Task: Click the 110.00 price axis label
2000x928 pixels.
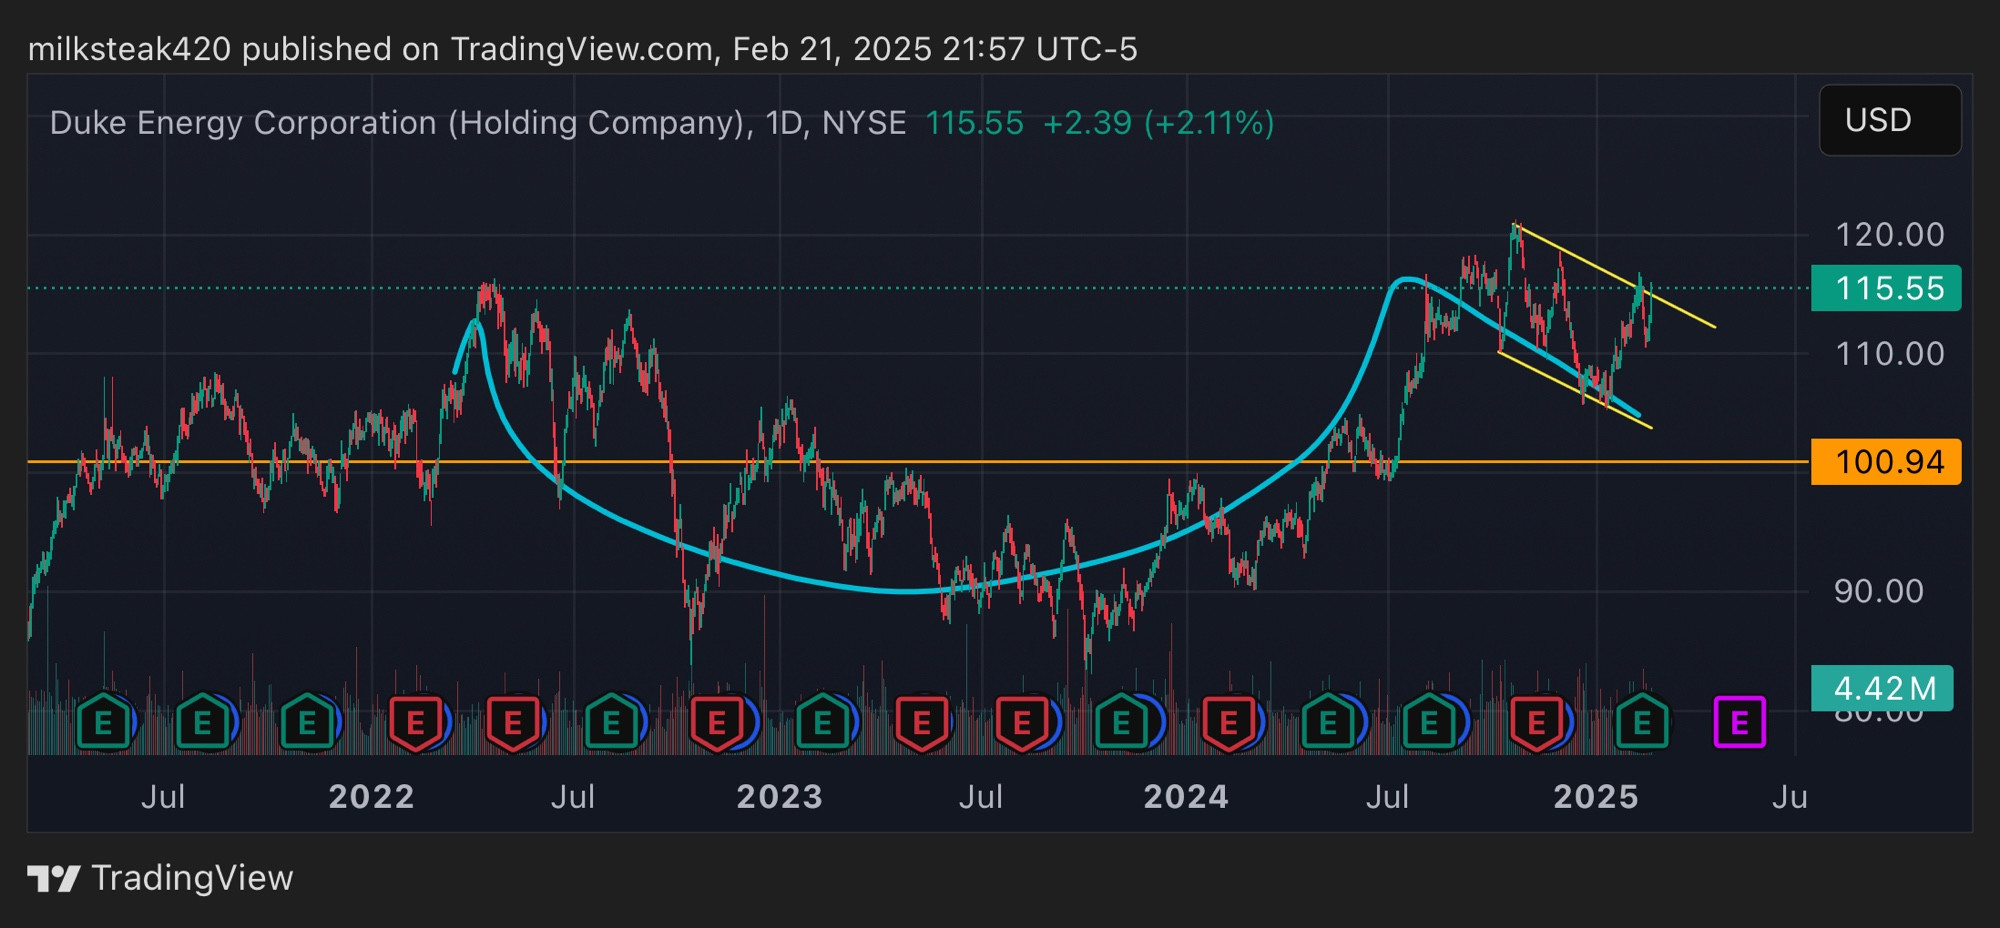Action: tap(1889, 353)
